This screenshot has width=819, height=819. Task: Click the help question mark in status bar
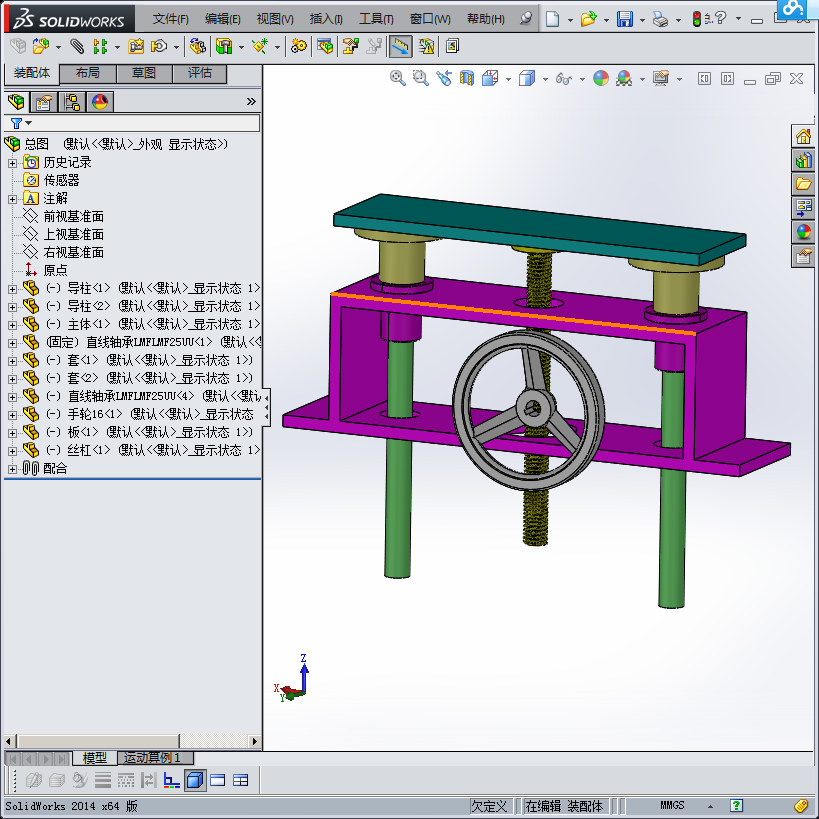[736, 805]
